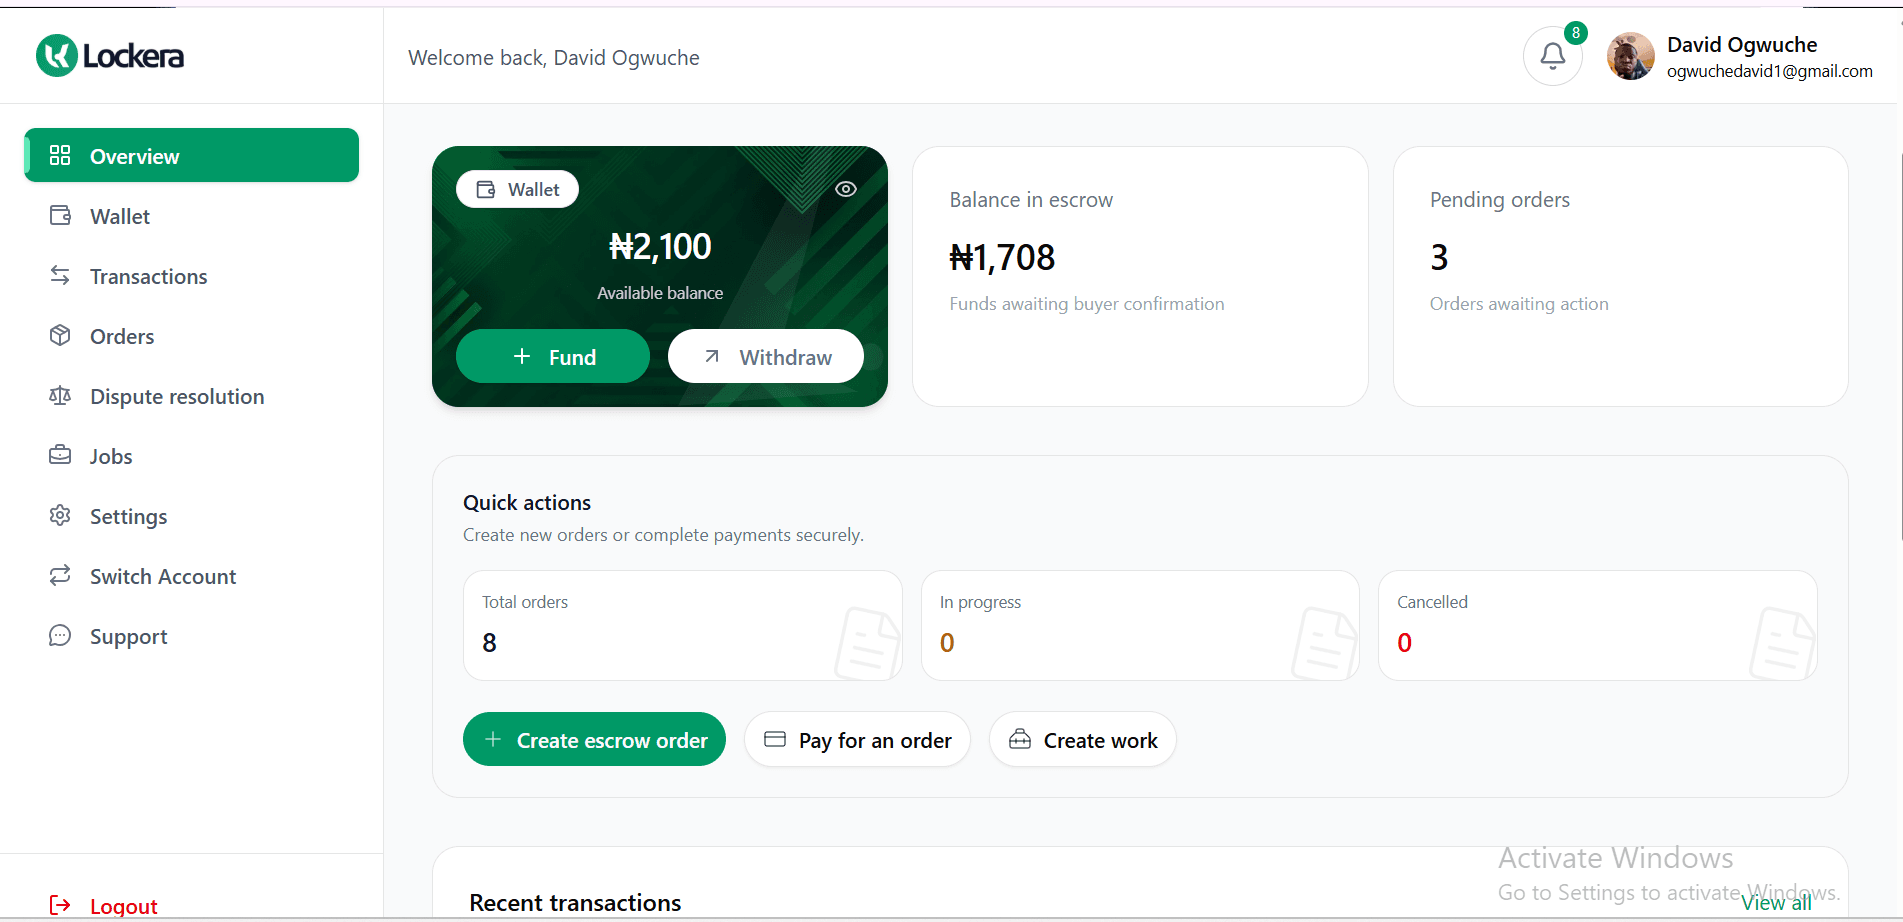Open Dispute resolution using the scales icon
Image resolution: width=1903 pixels, height=922 pixels.
click(60, 396)
